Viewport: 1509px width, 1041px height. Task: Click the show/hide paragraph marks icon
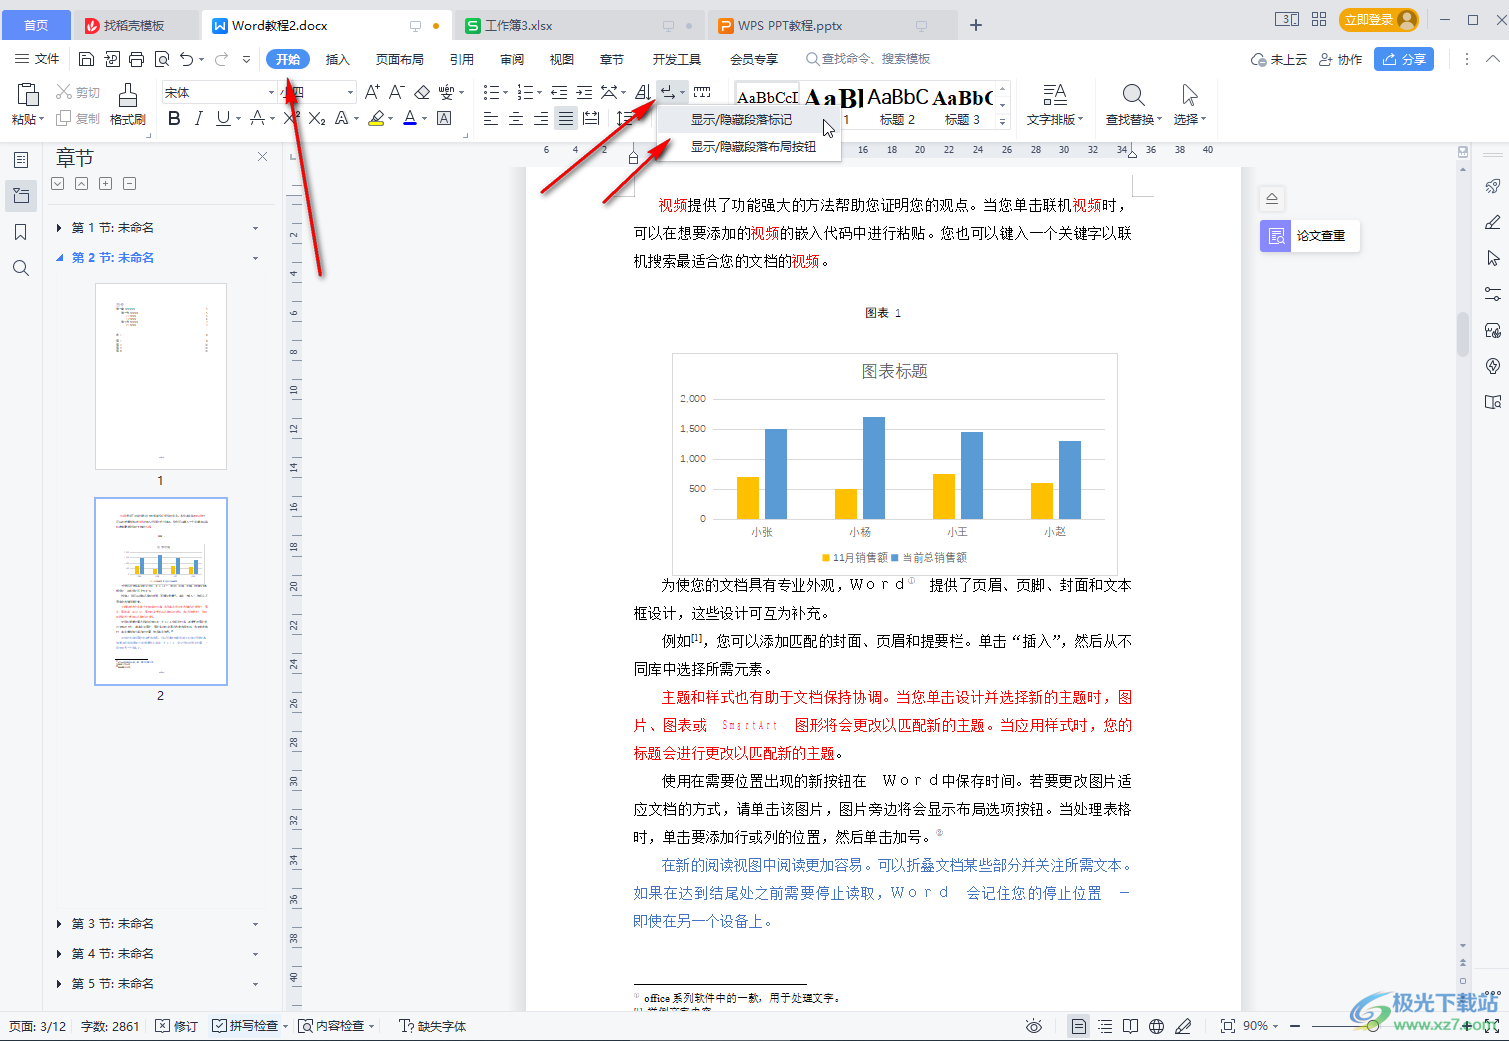click(667, 92)
